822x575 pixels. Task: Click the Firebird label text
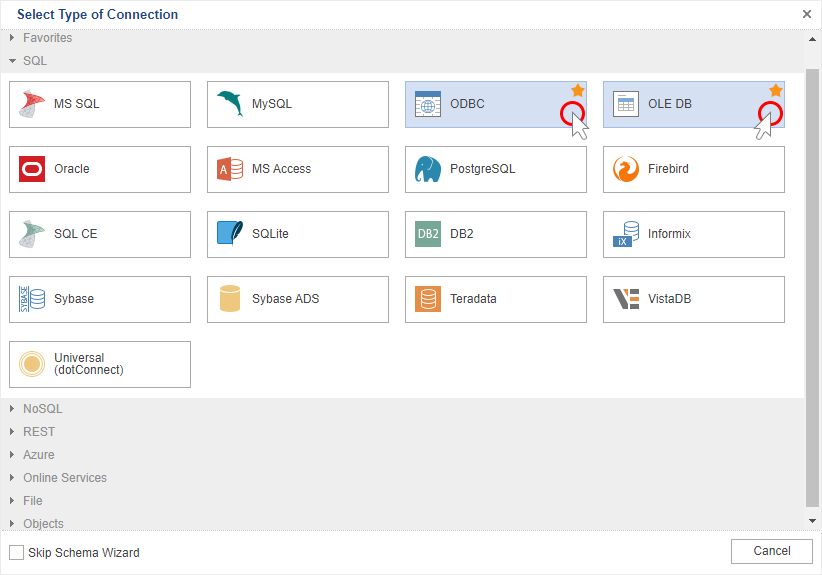click(668, 169)
